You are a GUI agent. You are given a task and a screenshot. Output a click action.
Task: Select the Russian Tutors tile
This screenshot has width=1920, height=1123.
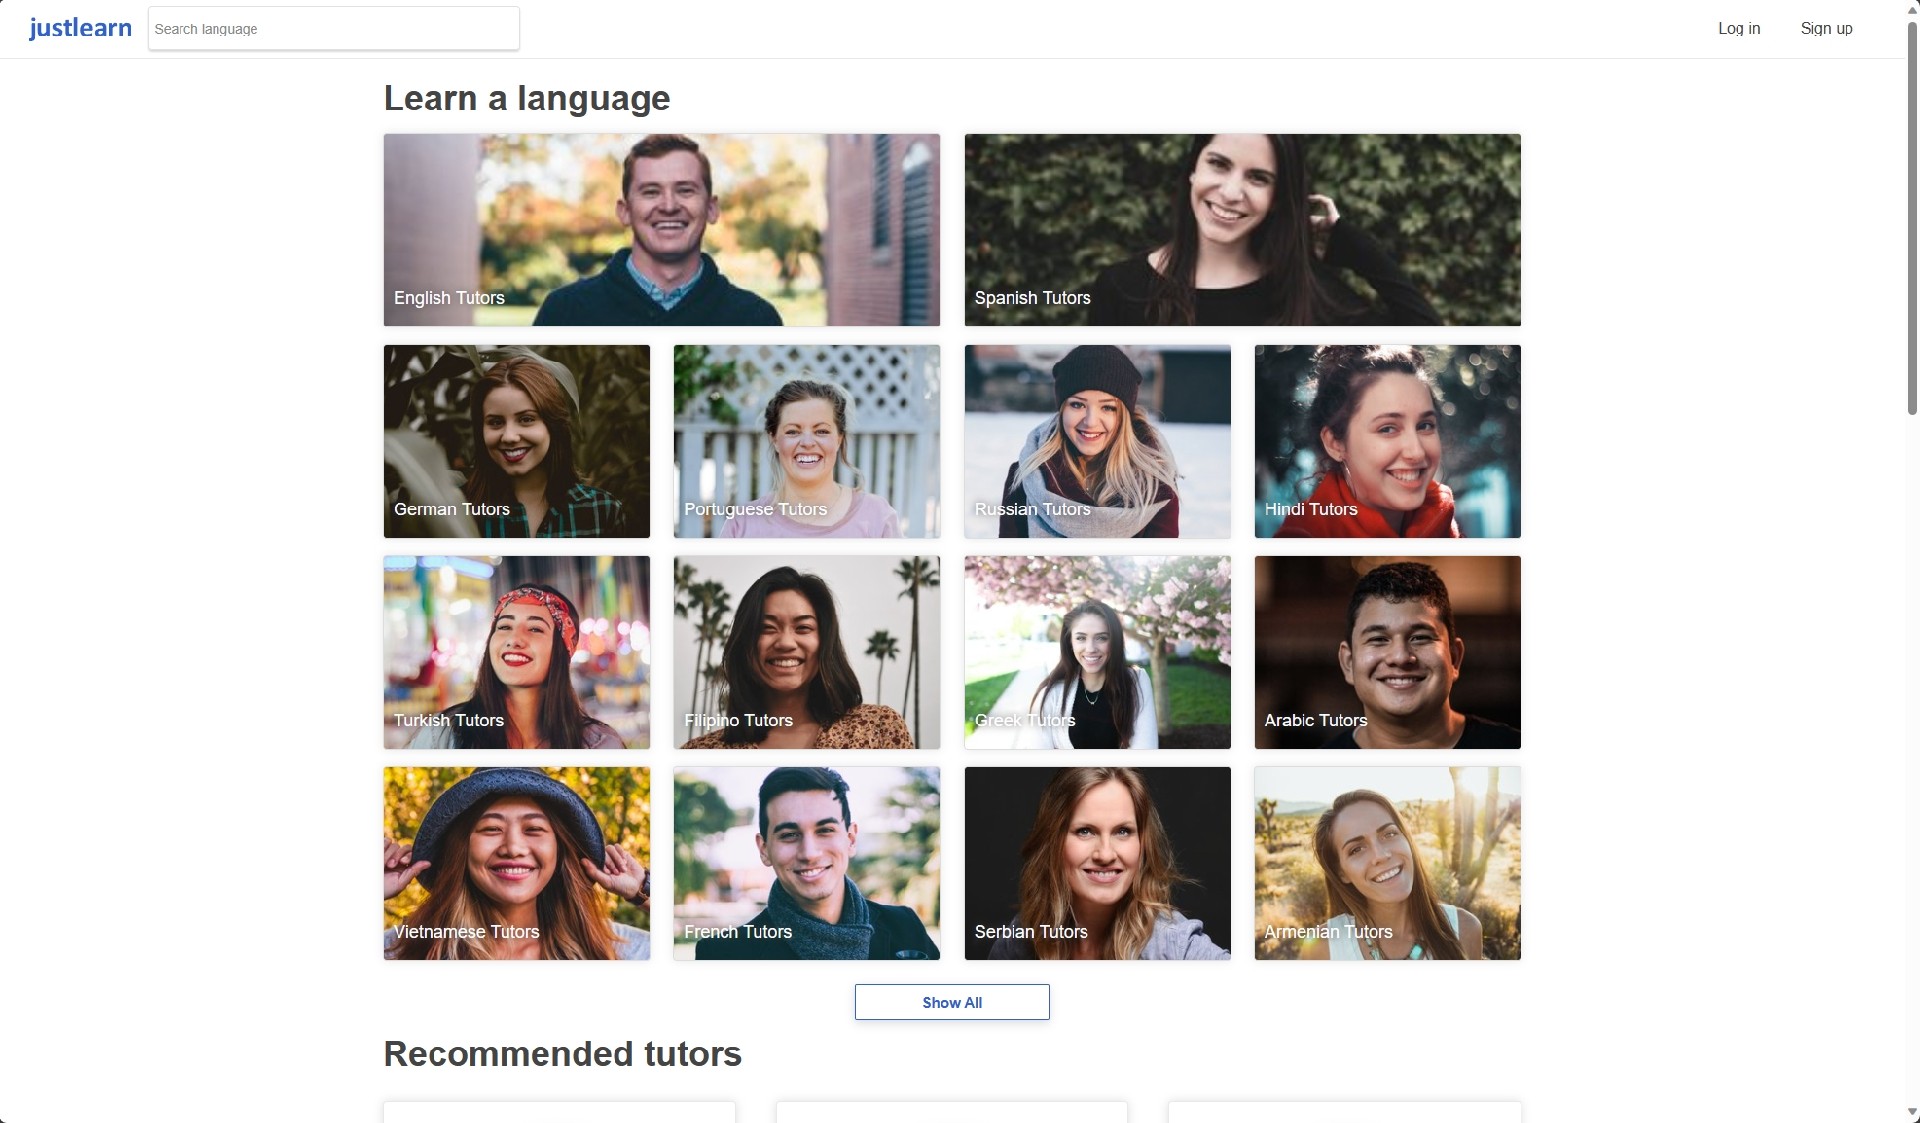tap(1097, 441)
